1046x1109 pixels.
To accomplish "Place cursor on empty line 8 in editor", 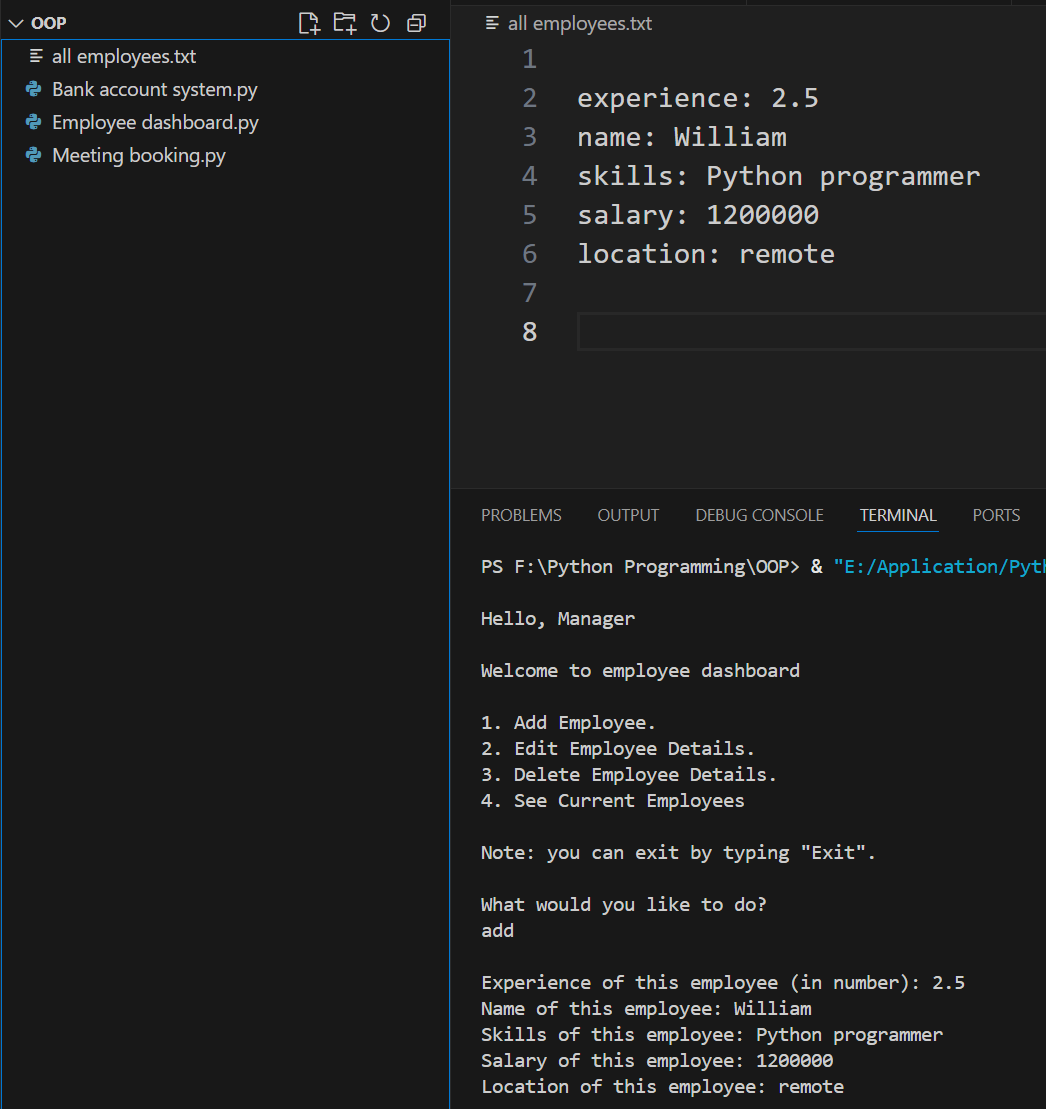I will (800, 332).
